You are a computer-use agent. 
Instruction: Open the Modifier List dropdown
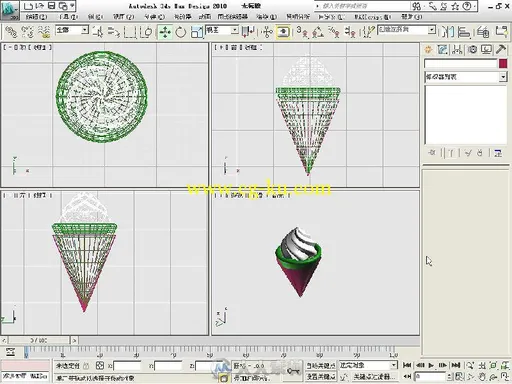[466, 77]
